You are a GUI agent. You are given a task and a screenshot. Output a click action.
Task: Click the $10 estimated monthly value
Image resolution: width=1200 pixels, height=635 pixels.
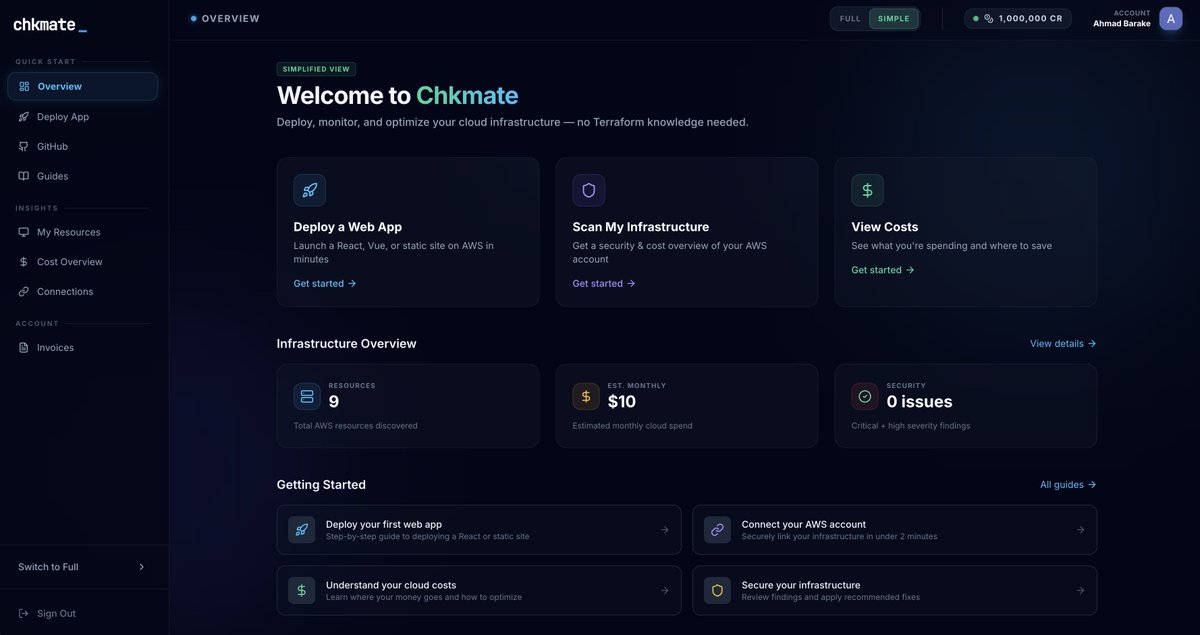[622, 401]
